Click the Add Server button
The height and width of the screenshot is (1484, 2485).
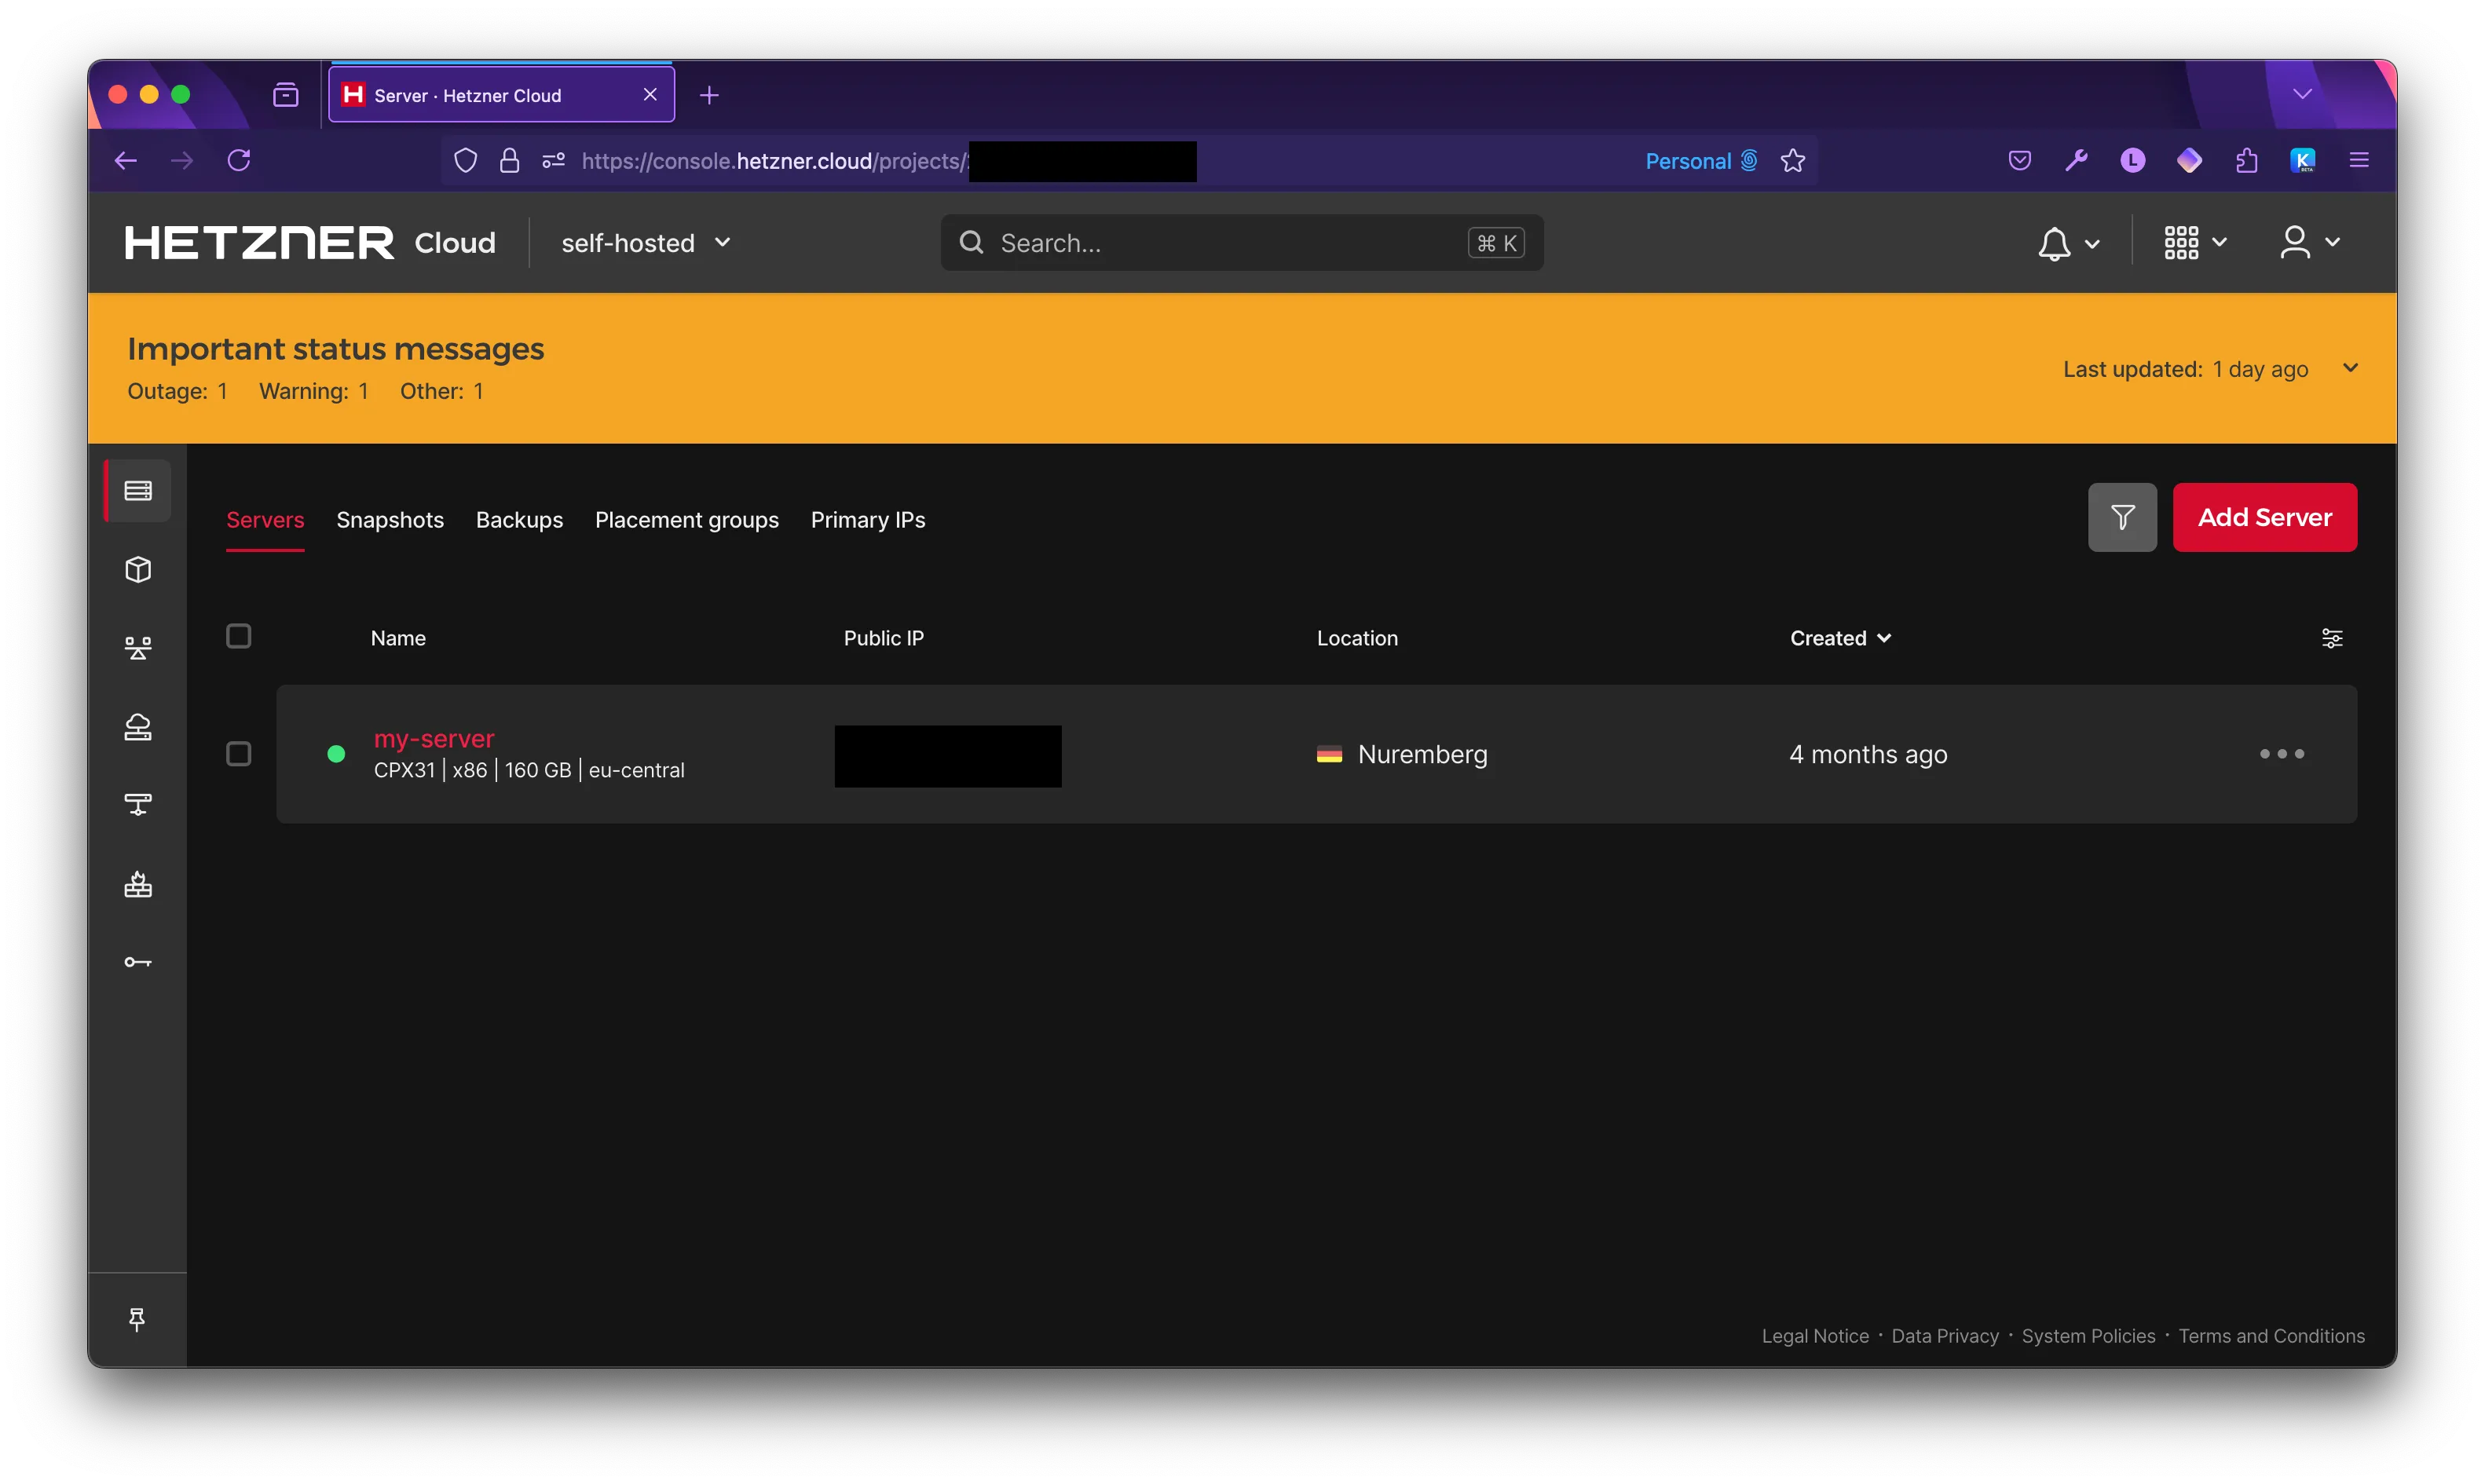coord(2264,517)
